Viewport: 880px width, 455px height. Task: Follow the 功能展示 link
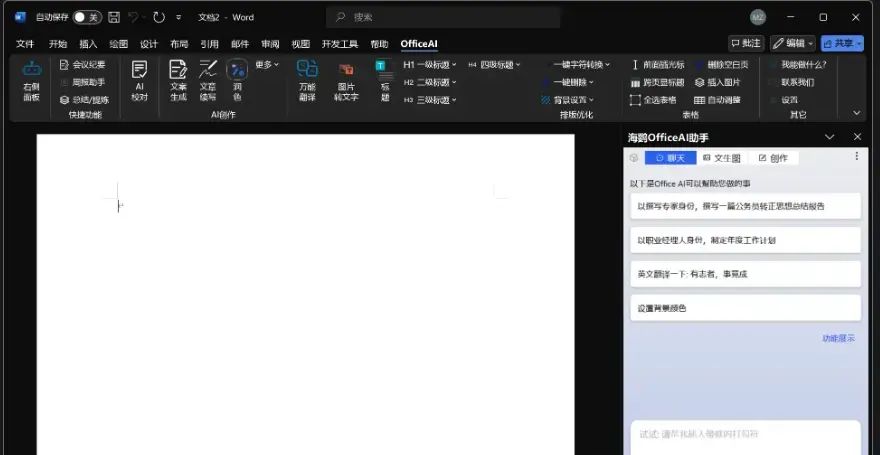[x=838, y=338]
